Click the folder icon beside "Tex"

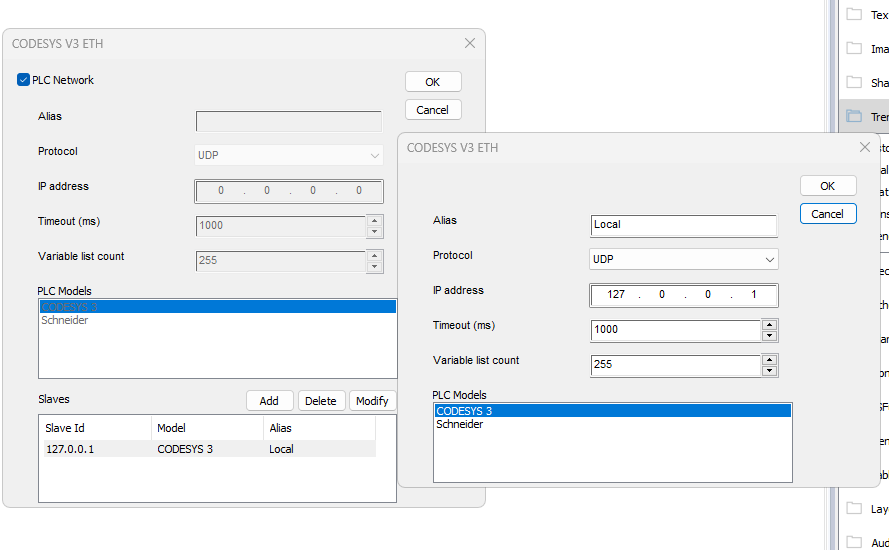click(854, 14)
